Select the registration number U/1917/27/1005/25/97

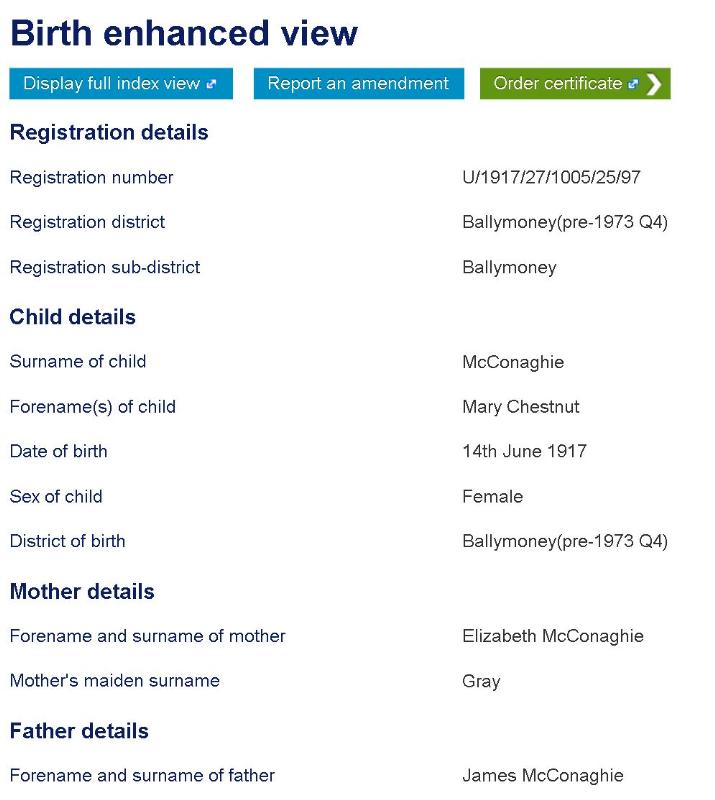[551, 178]
